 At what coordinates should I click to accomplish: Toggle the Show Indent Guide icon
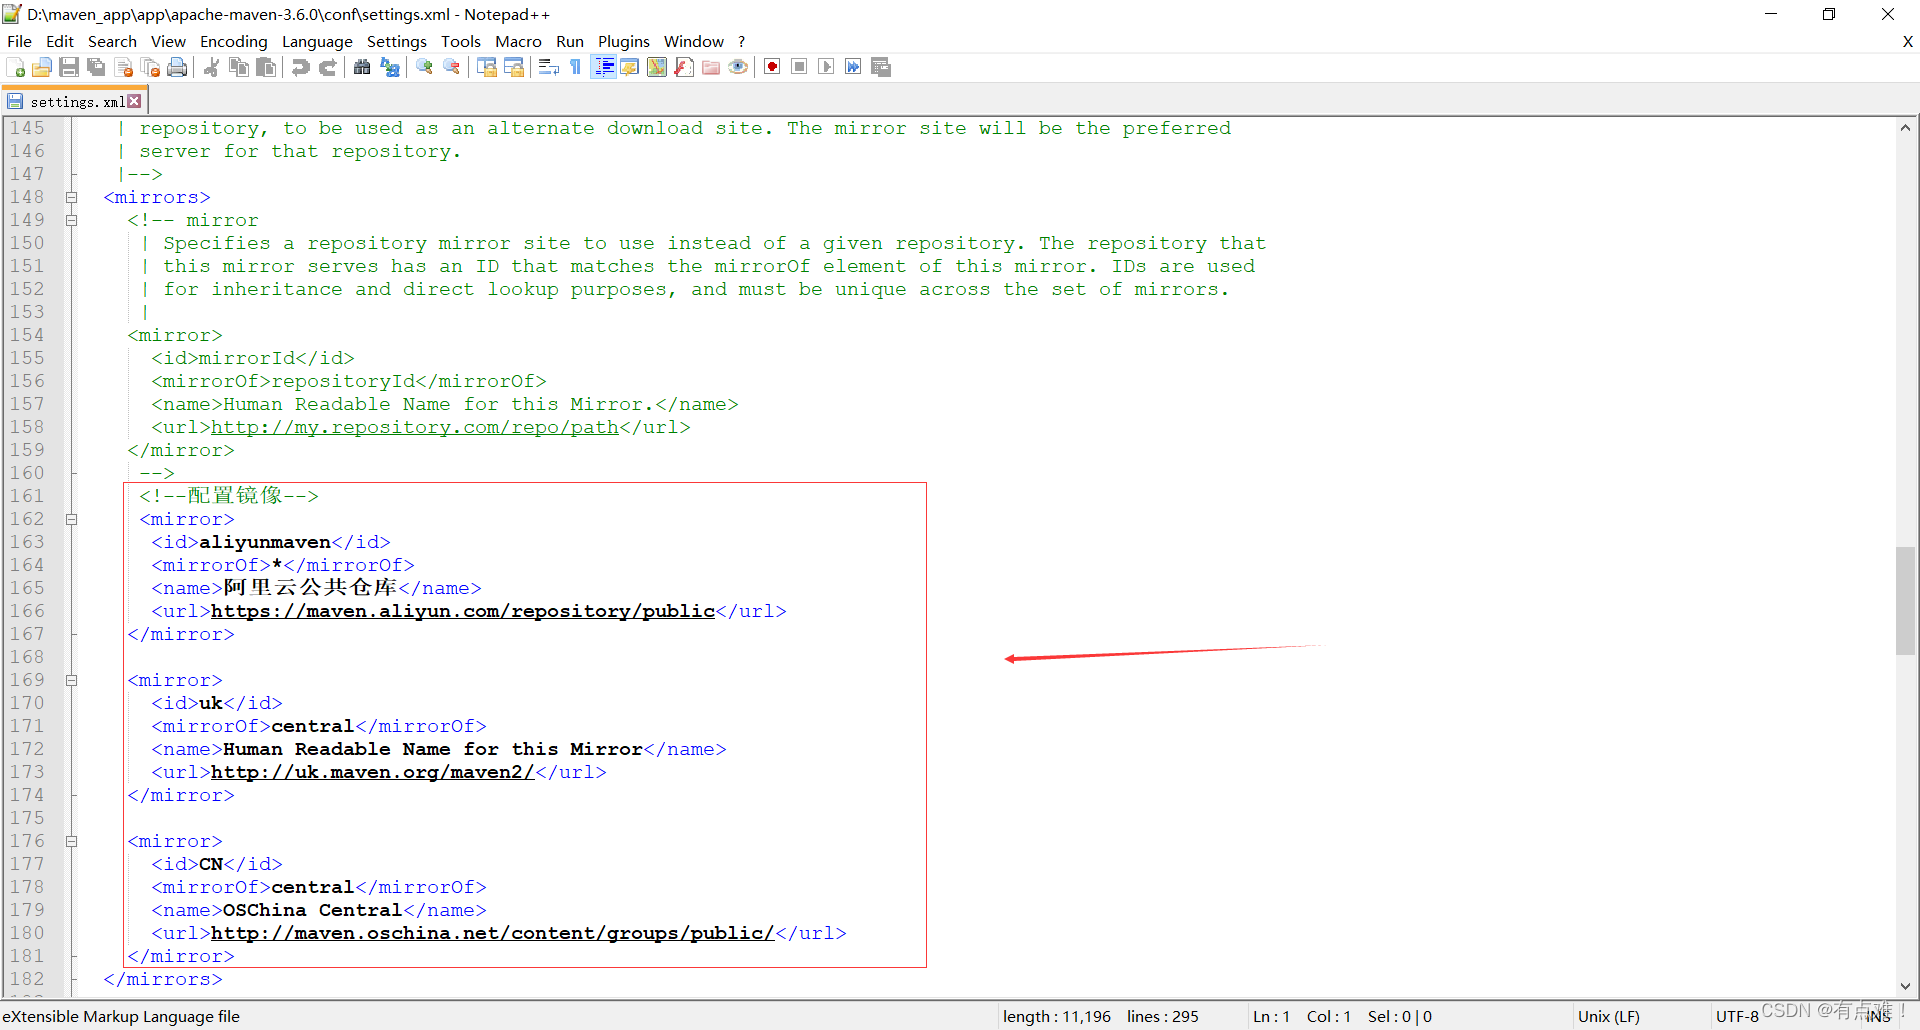(603, 67)
